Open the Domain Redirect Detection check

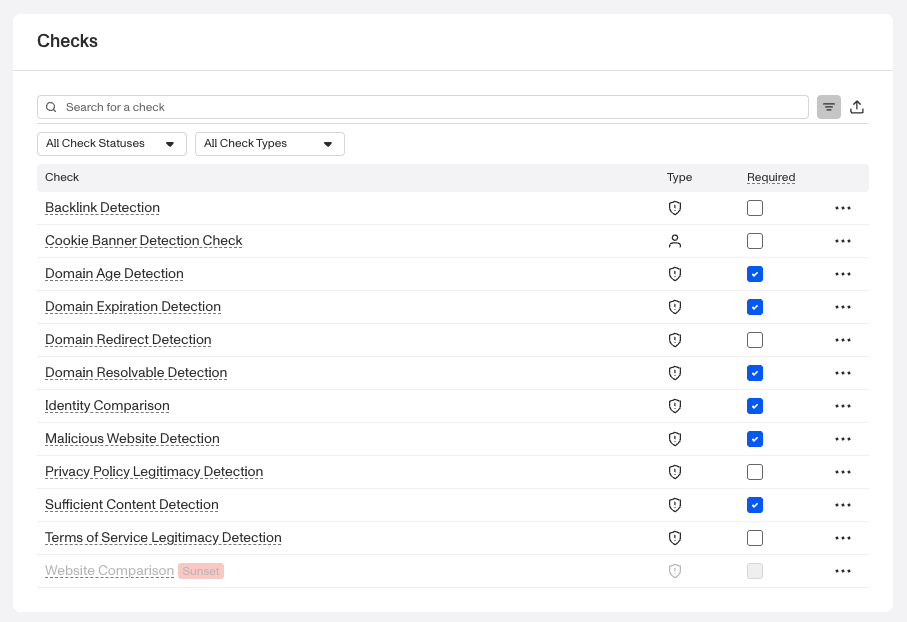(128, 340)
